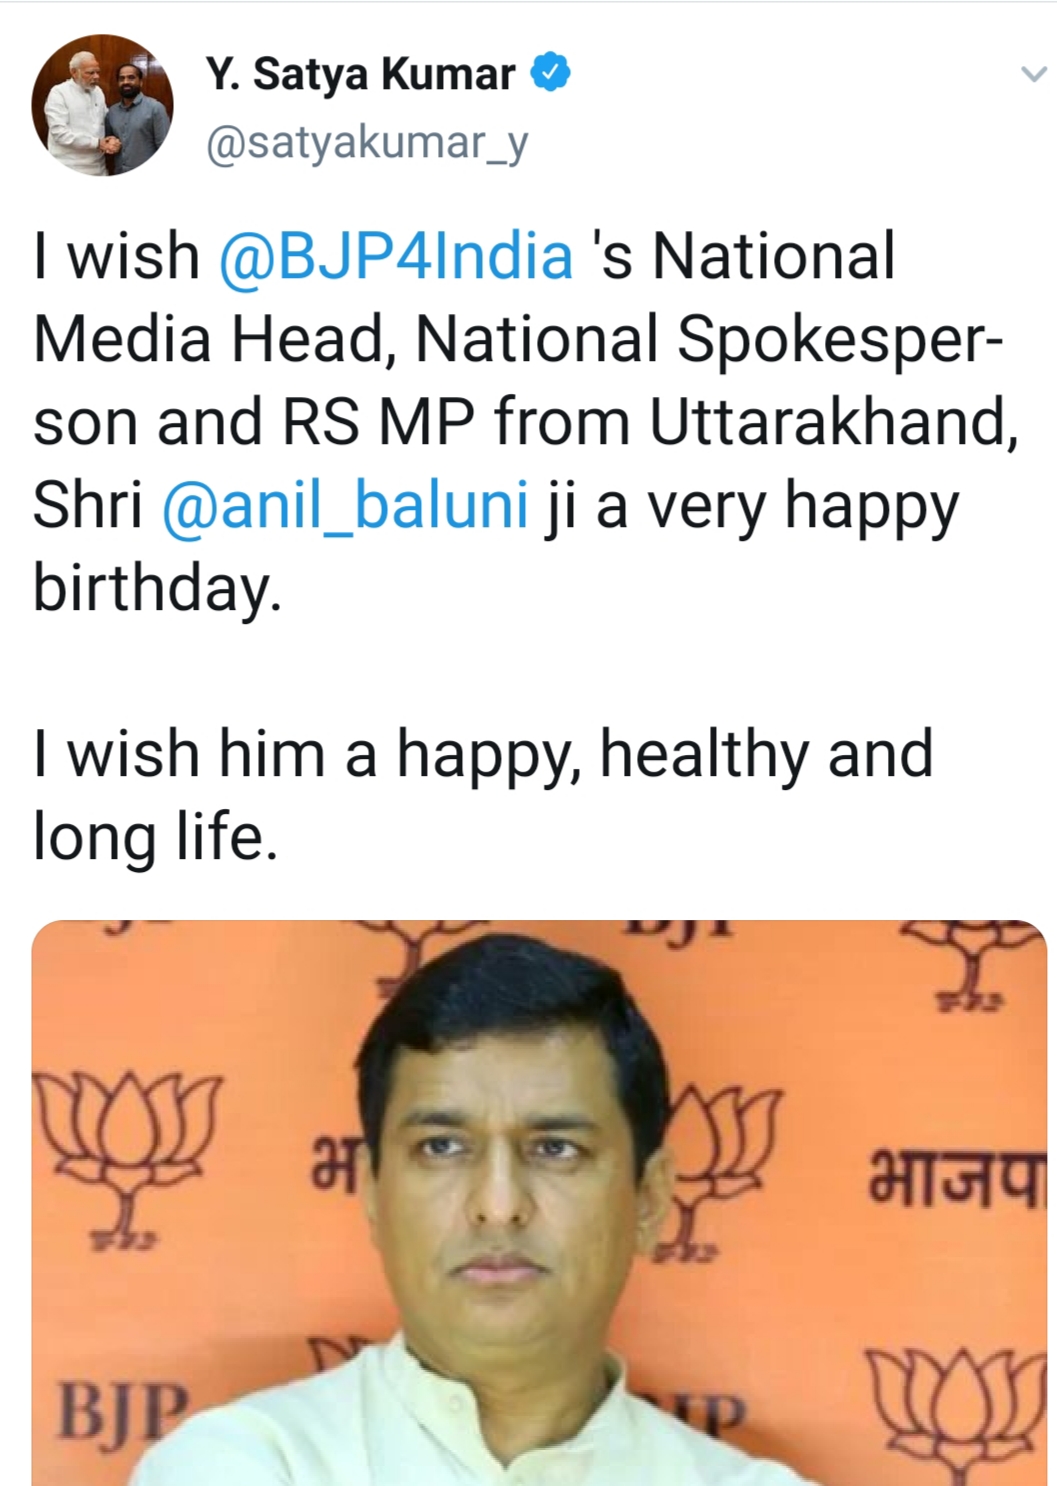This screenshot has height=1486, width=1057.
Task: Expand the tweet options chevron
Action: (x=1033, y=74)
